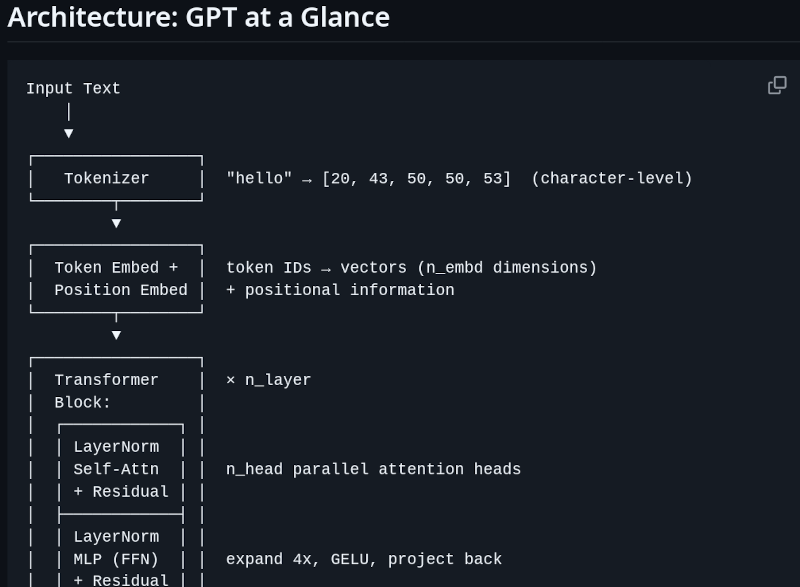Click the Tokenizer box in diagram

click(116, 178)
